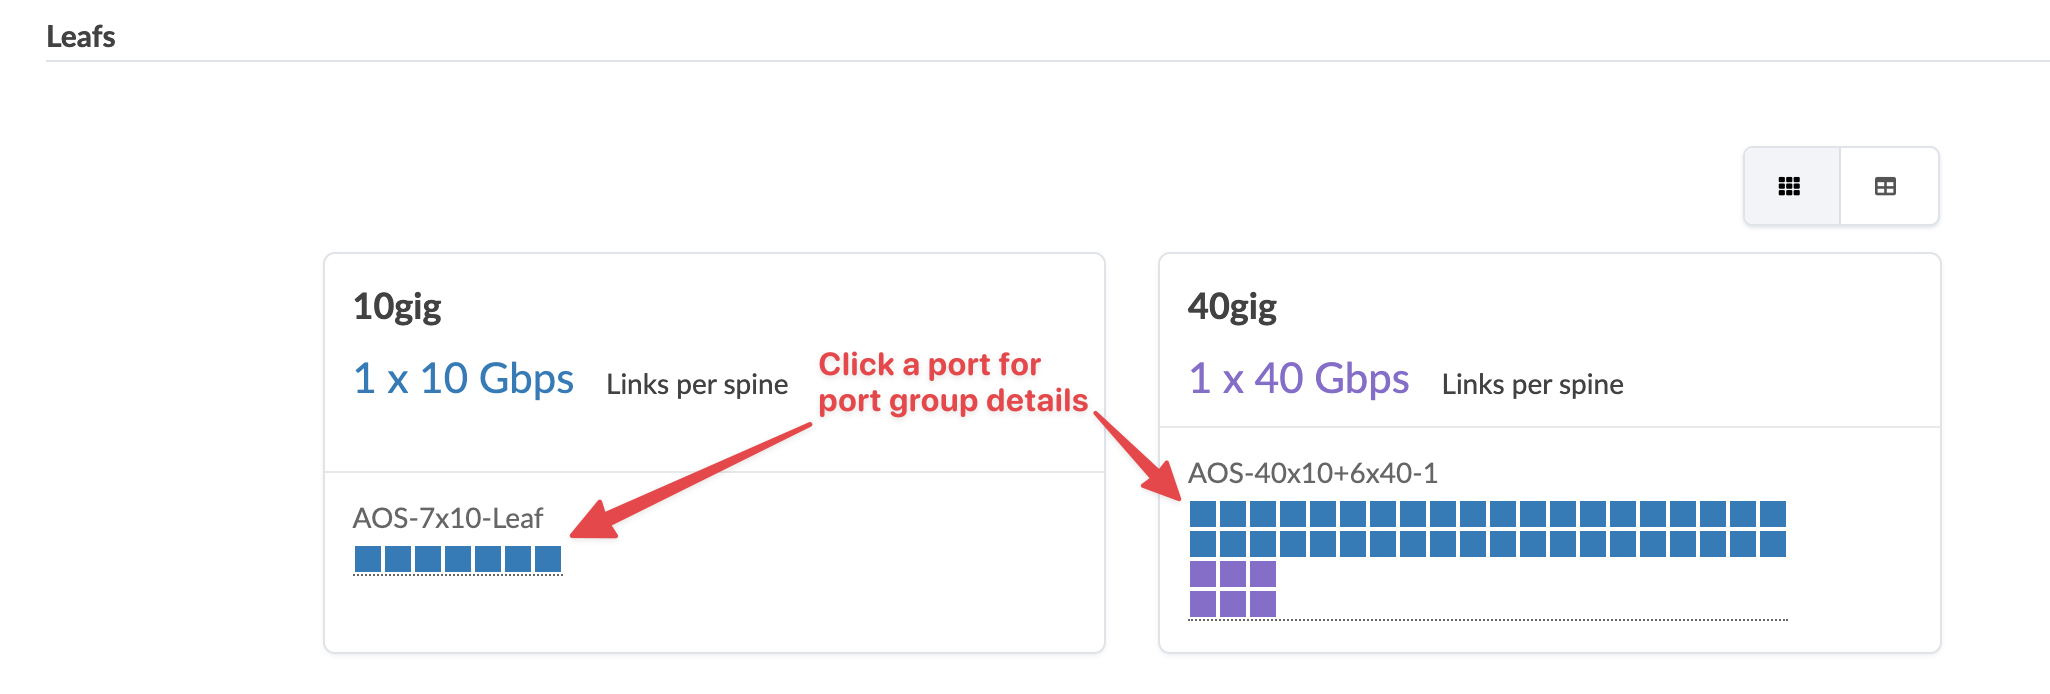
Task: Select last blue port in second row of 40gig
Action: click(1773, 544)
